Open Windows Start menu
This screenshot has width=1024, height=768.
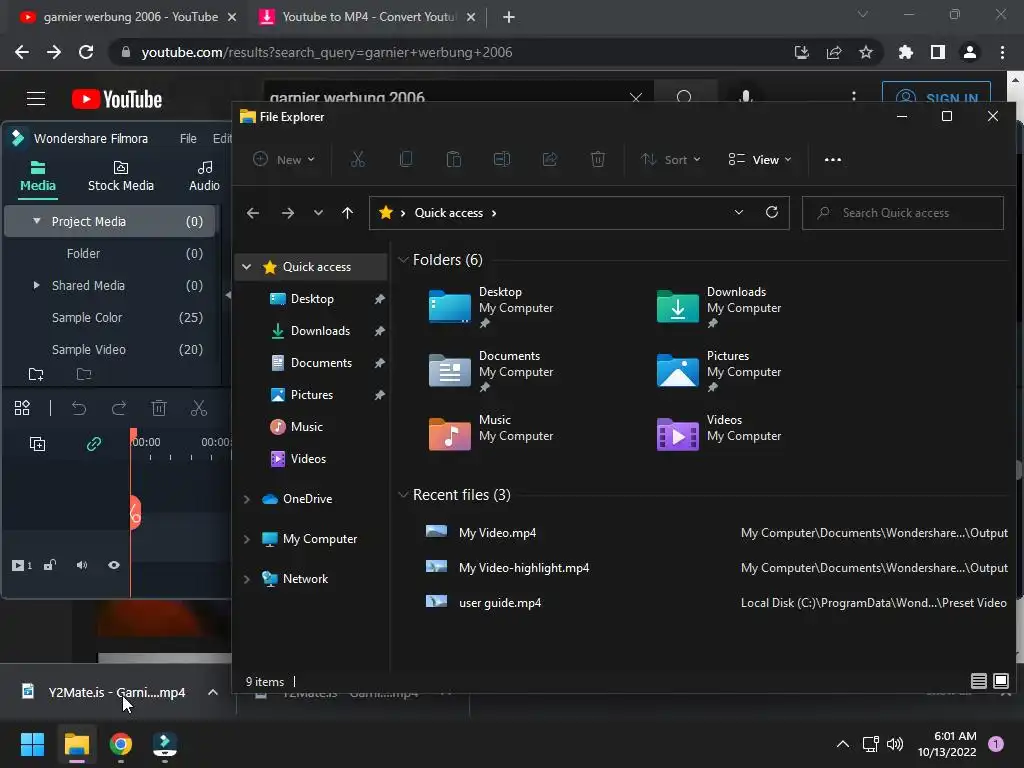[32, 744]
